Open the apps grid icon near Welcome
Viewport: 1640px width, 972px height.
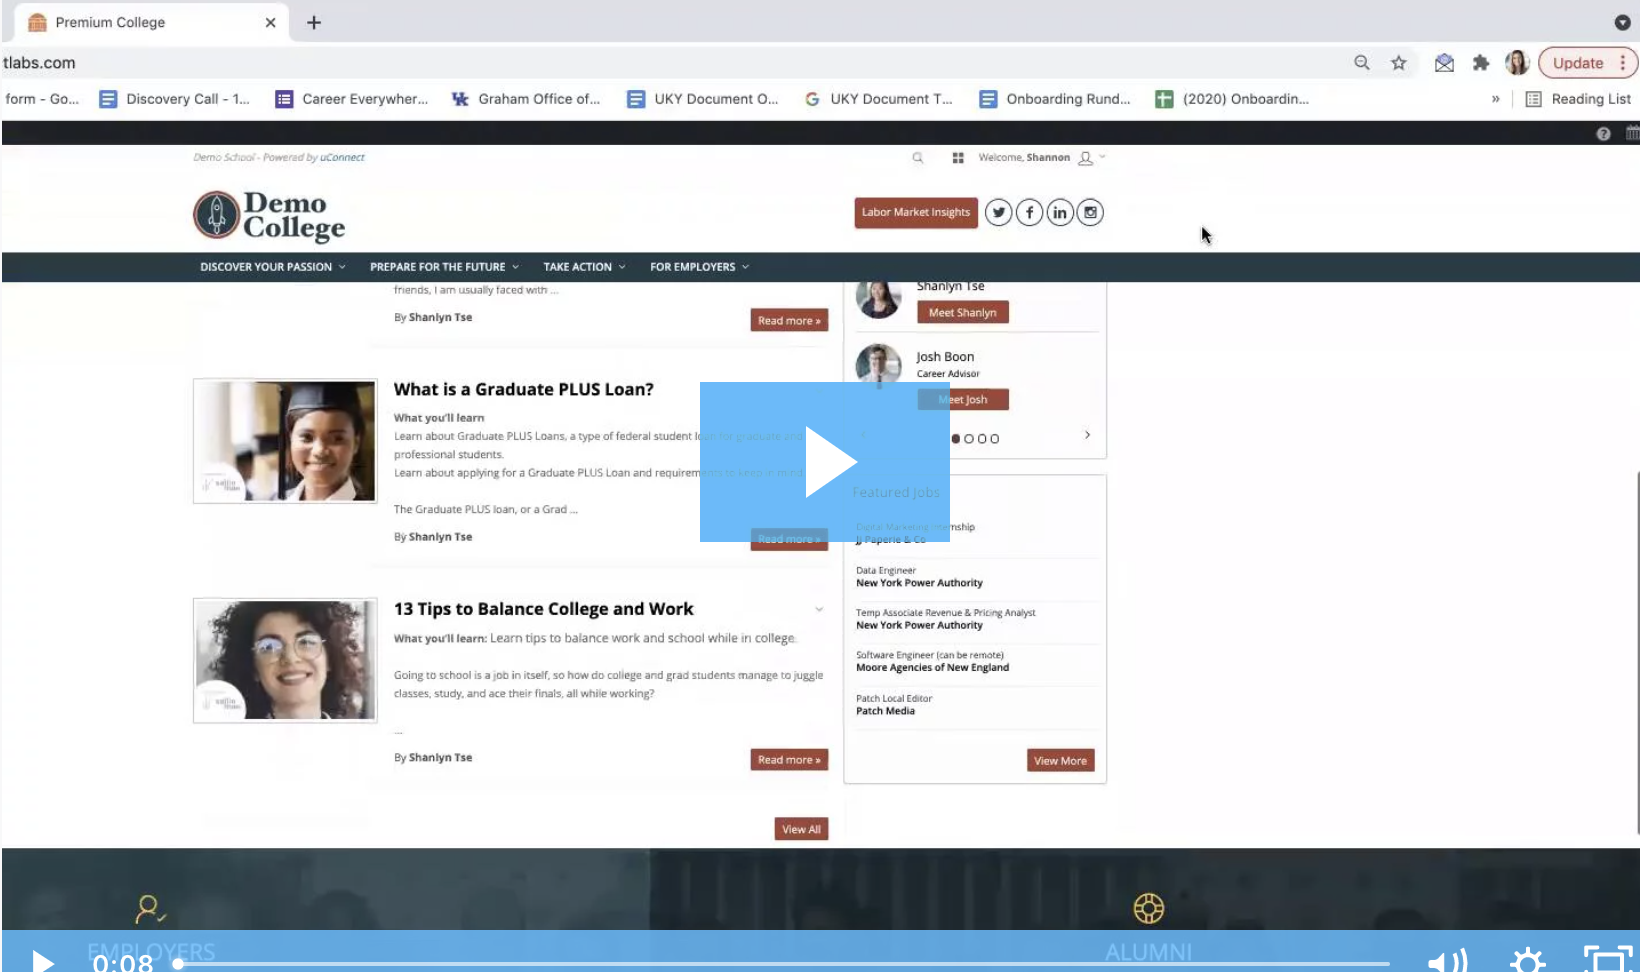coord(958,158)
